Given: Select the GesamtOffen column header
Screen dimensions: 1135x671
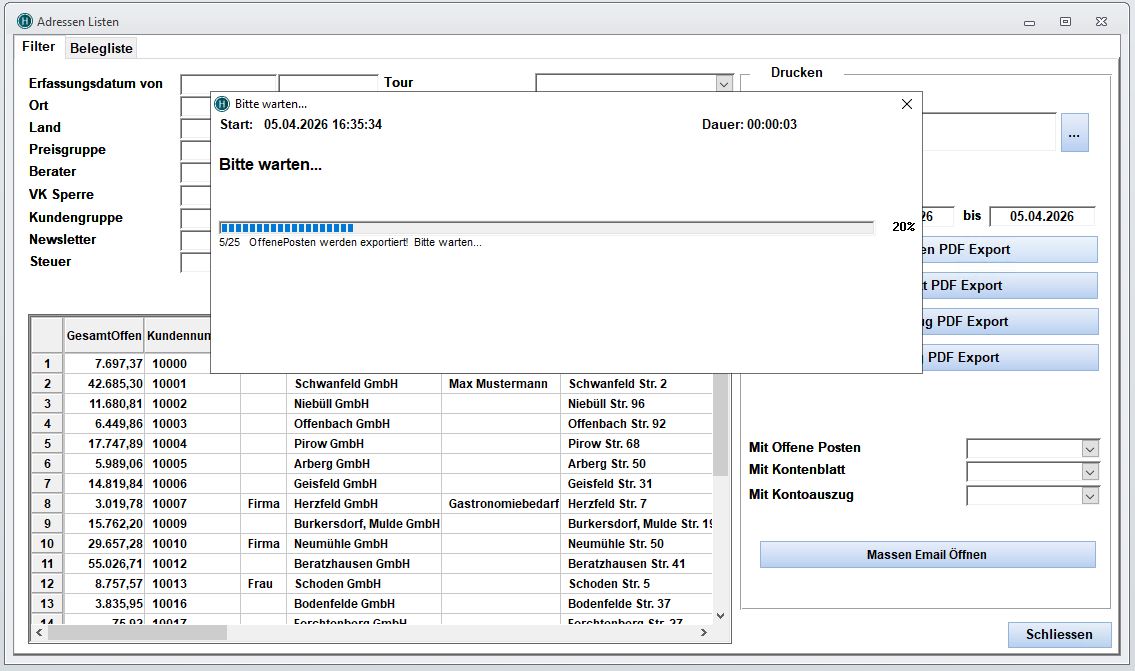Looking at the screenshot, I should pos(104,336).
